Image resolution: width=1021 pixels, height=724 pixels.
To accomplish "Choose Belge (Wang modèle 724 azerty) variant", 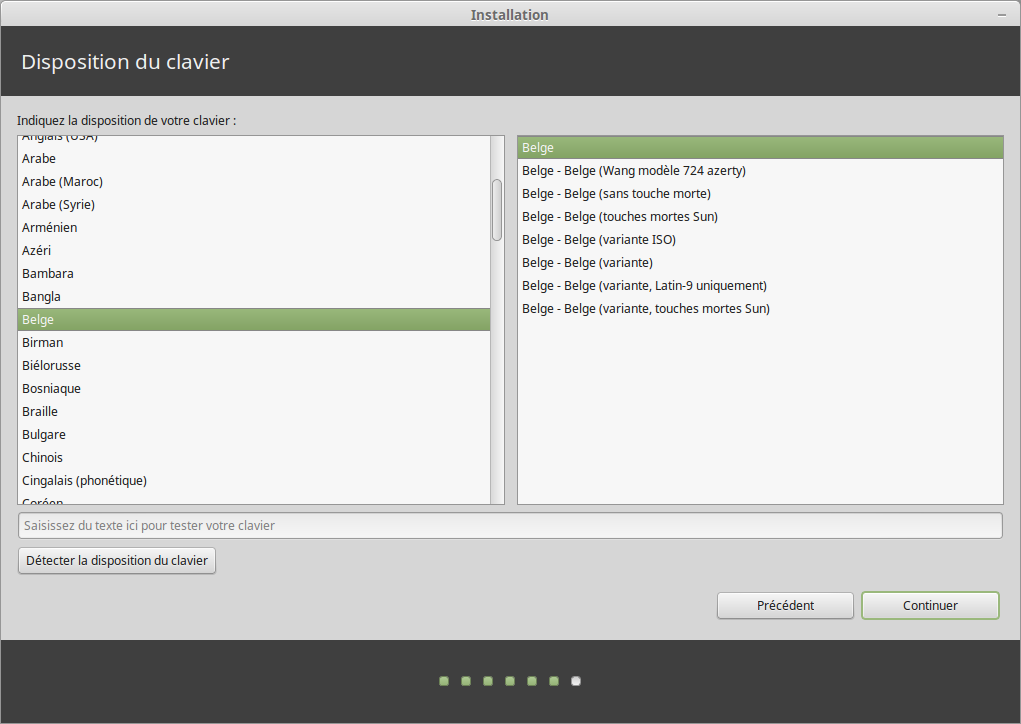I will click(x=633, y=171).
